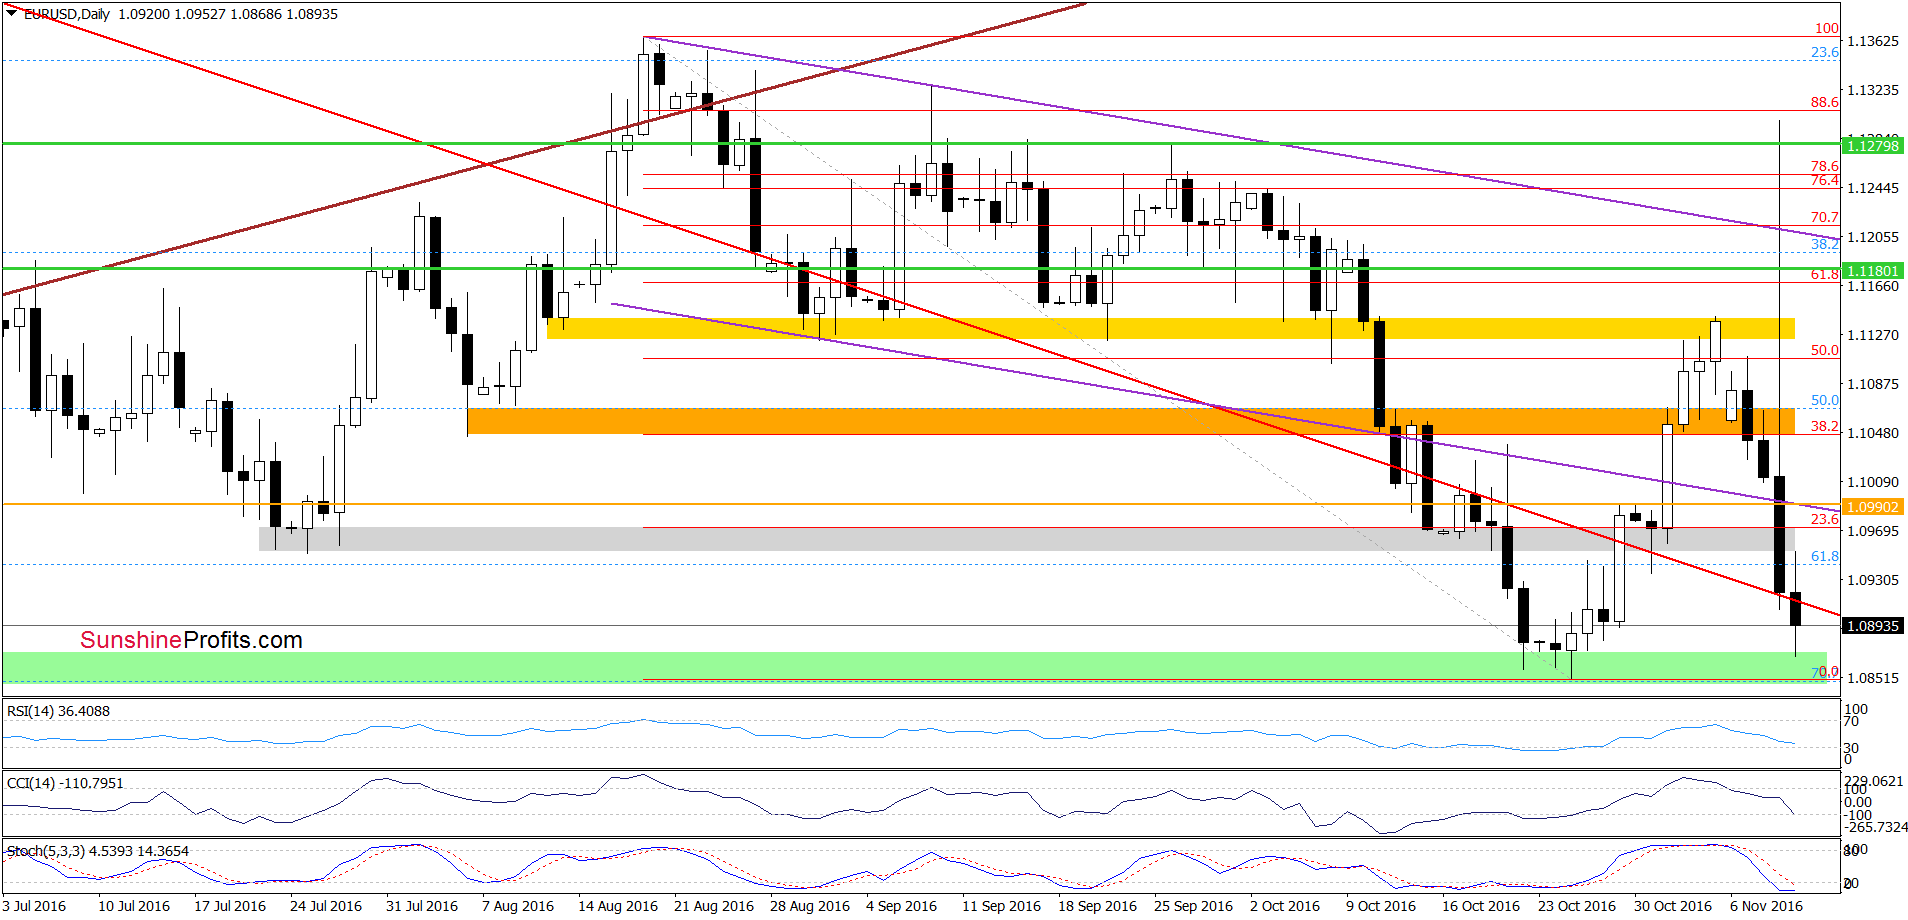Viewport: 1908px width, 920px height.
Task: Click the 16 Oct 2016 date label
Action: click(1481, 906)
